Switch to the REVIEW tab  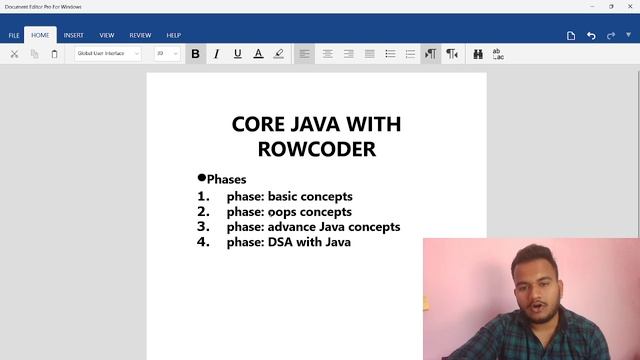140,36
